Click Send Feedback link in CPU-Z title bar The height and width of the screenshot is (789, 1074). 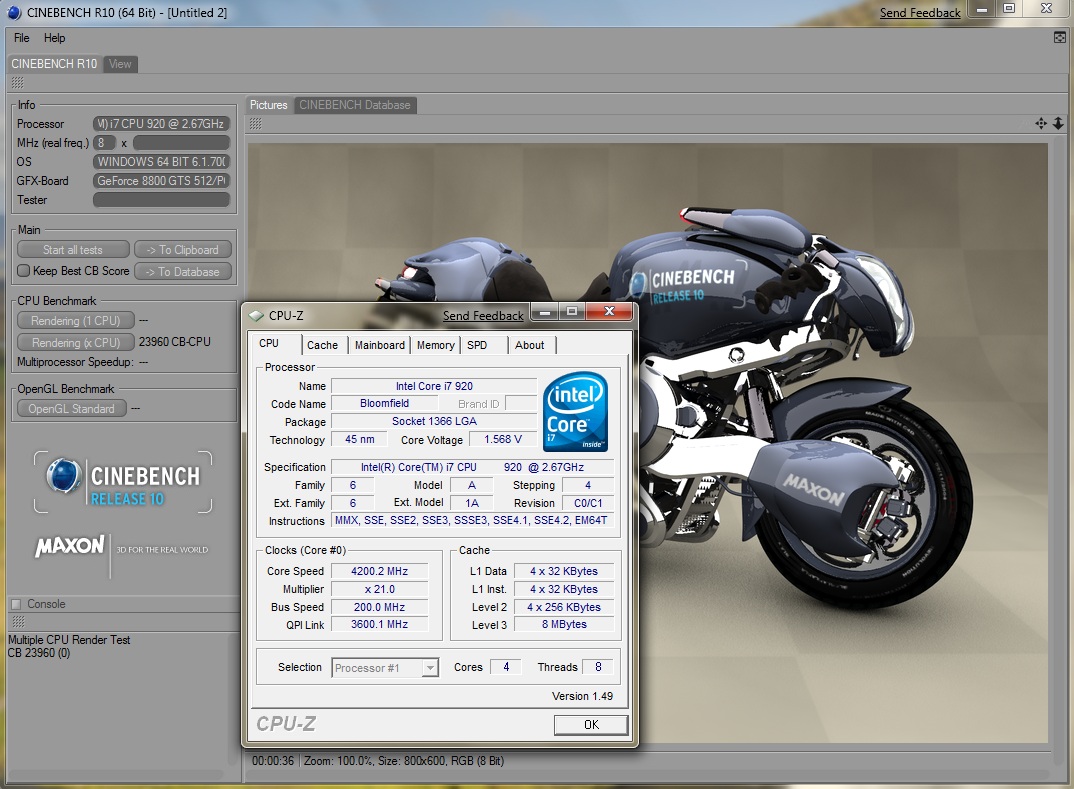coord(483,316)
